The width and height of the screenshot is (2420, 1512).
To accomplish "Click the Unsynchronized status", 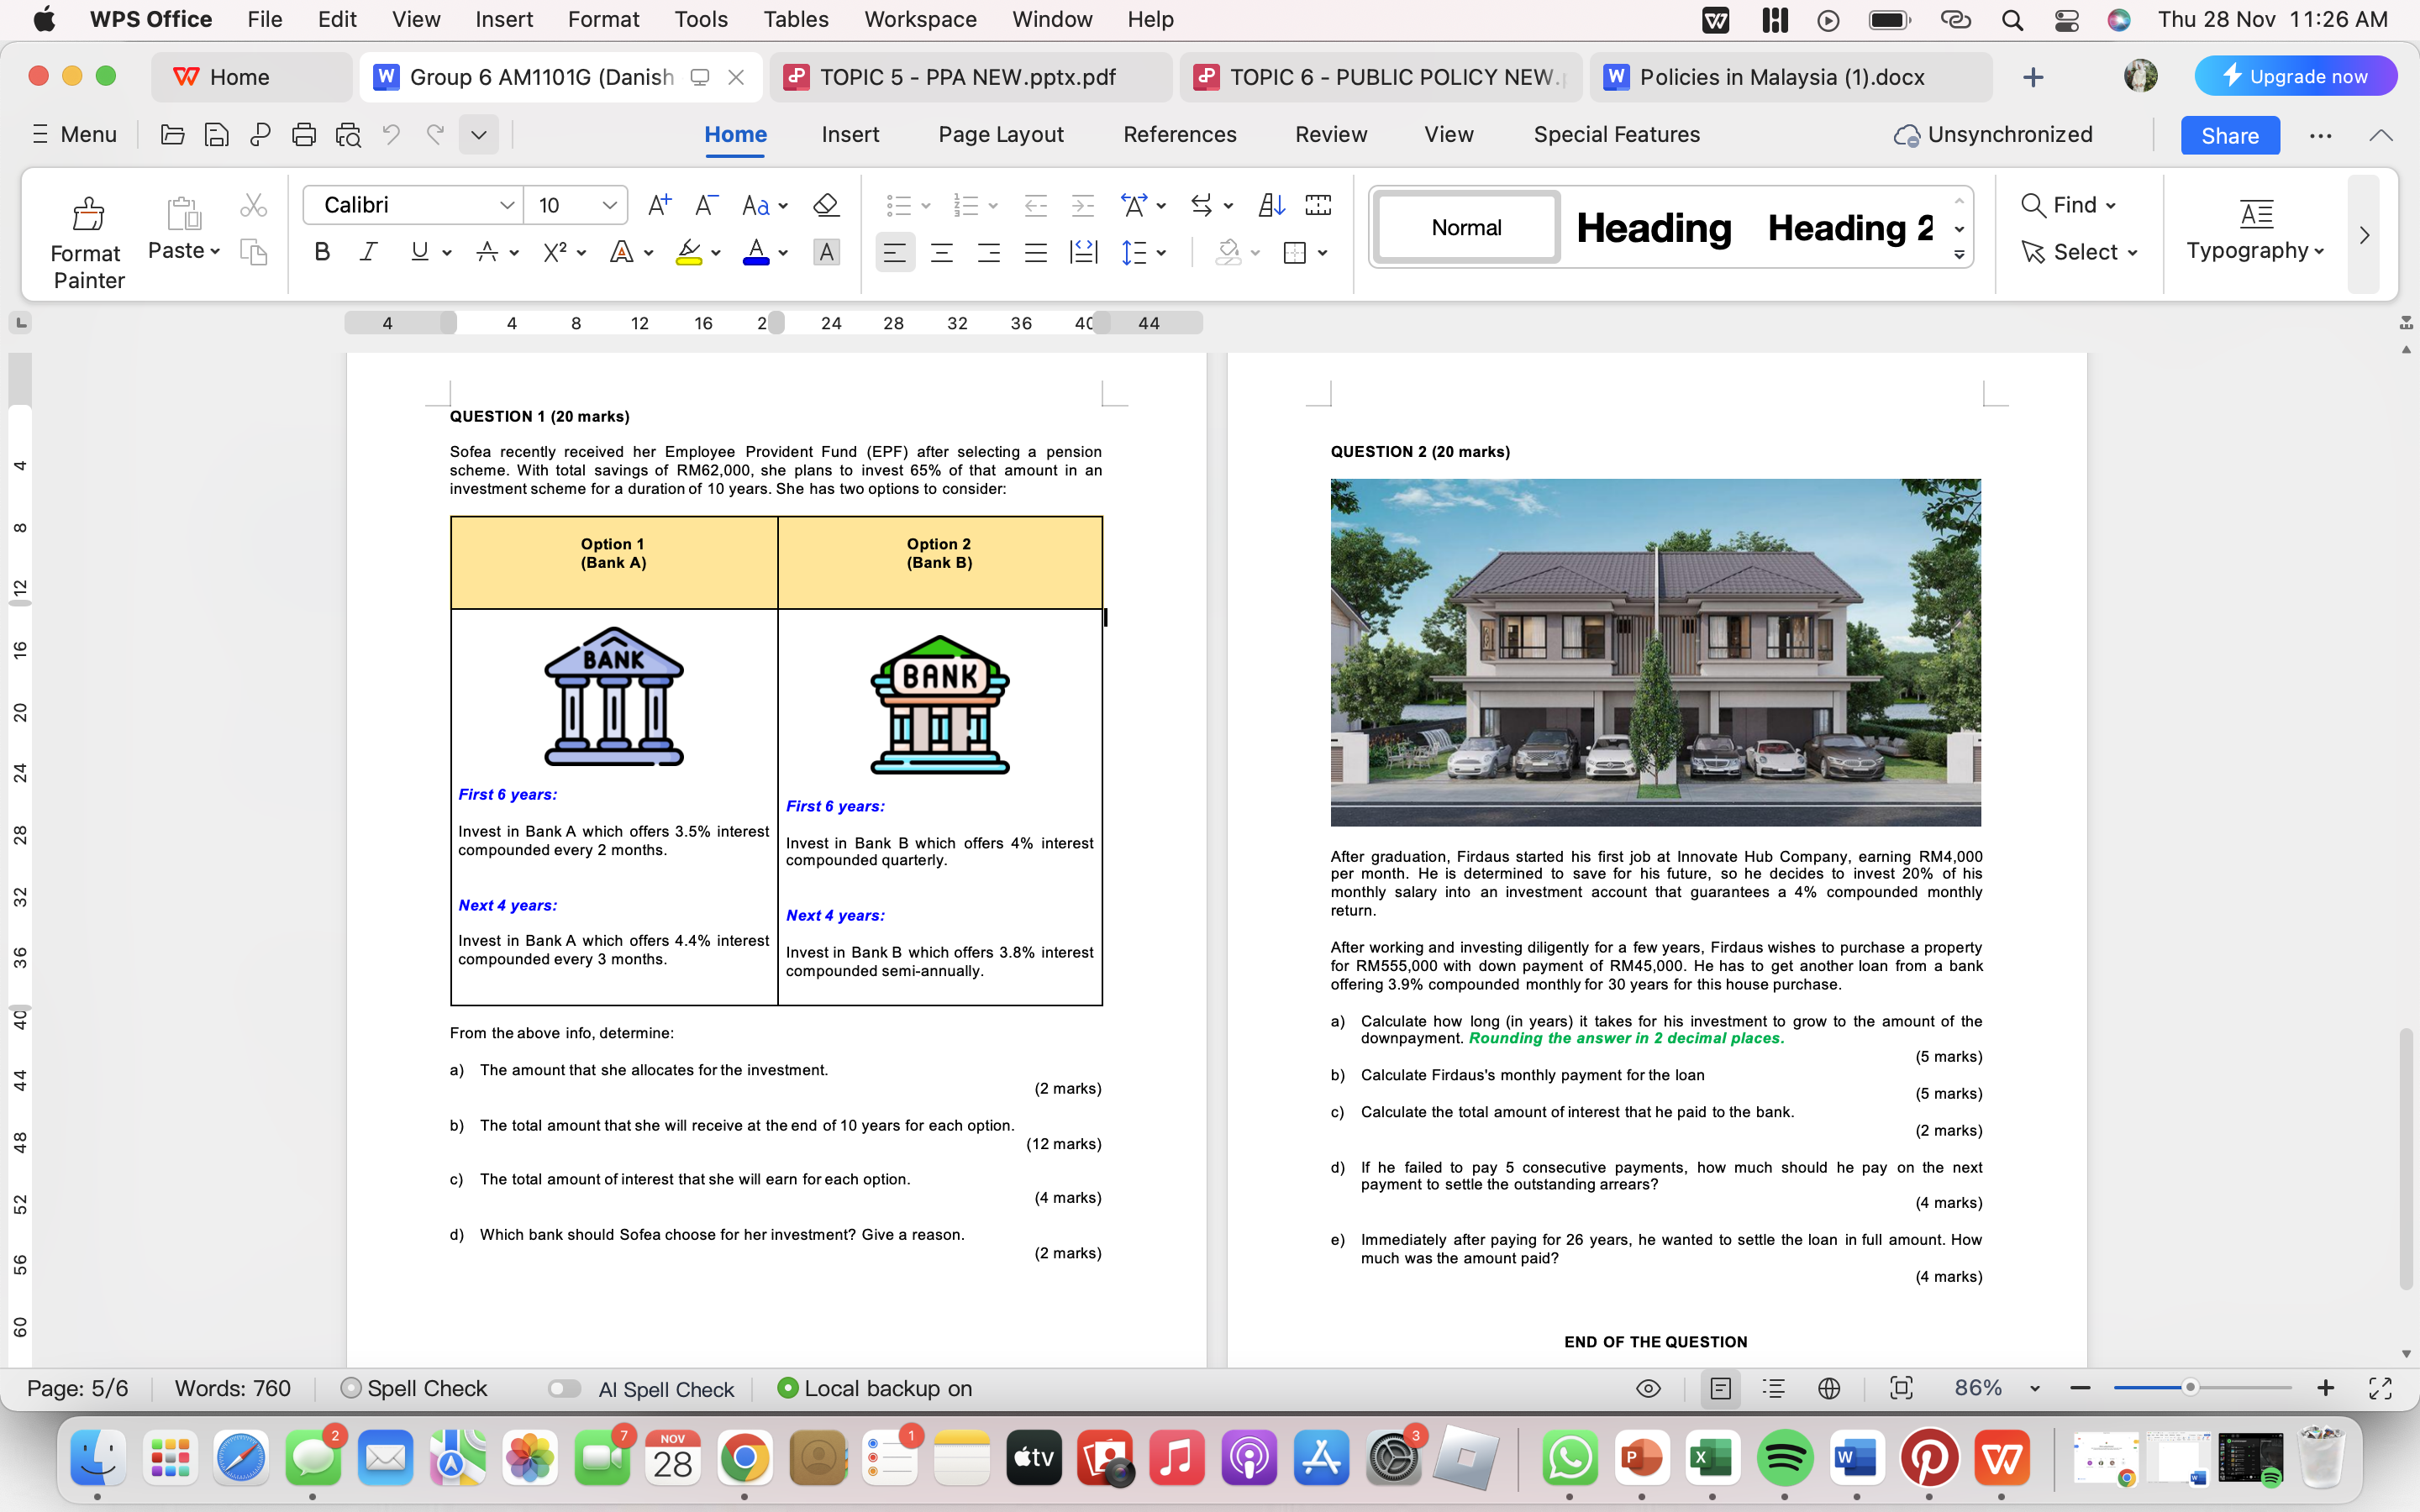I will 1992,134.
